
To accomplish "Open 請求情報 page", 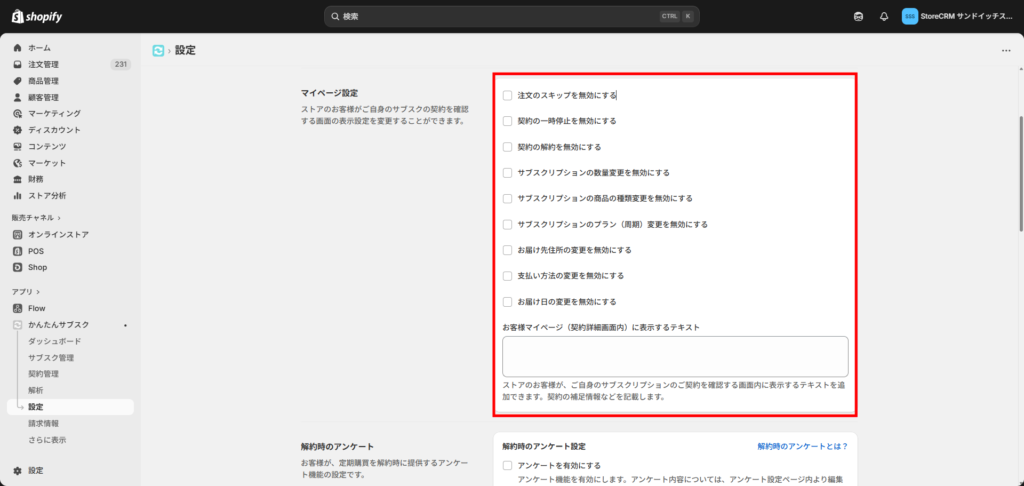I will [44, 423].
